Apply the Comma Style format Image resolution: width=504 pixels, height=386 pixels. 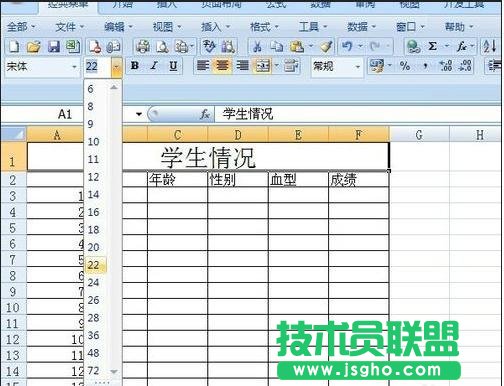[x=425, y=66]
